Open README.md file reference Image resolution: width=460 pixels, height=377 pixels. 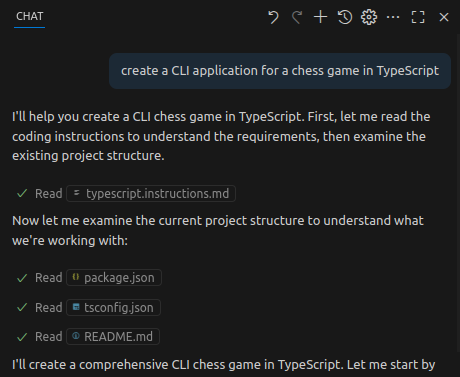(x=113, y=337)
